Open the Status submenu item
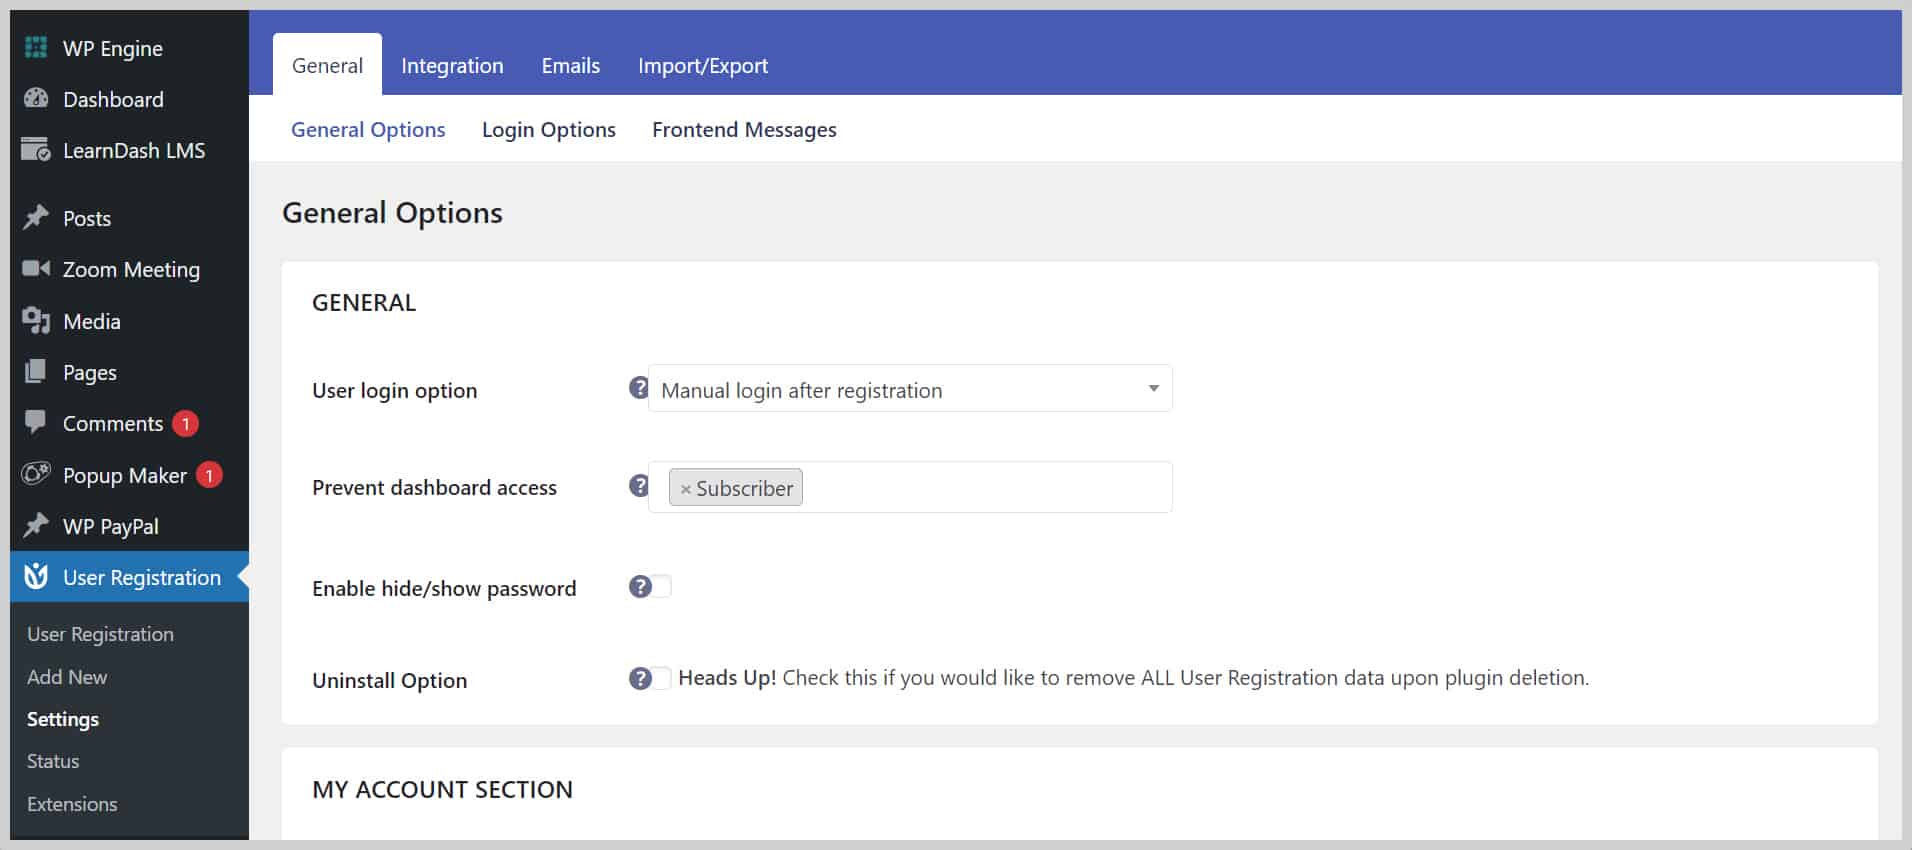The width and height of the screenshot is (1912, 850). point(53,761)
